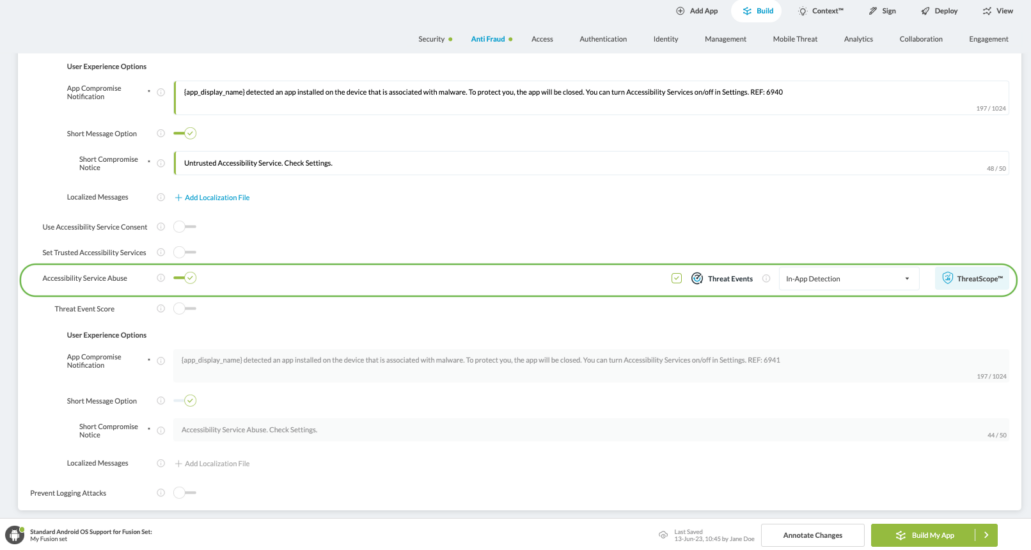Click the Add App plus icon
This screenshot has width=1031, height=550.
click(x=681, y=11)
